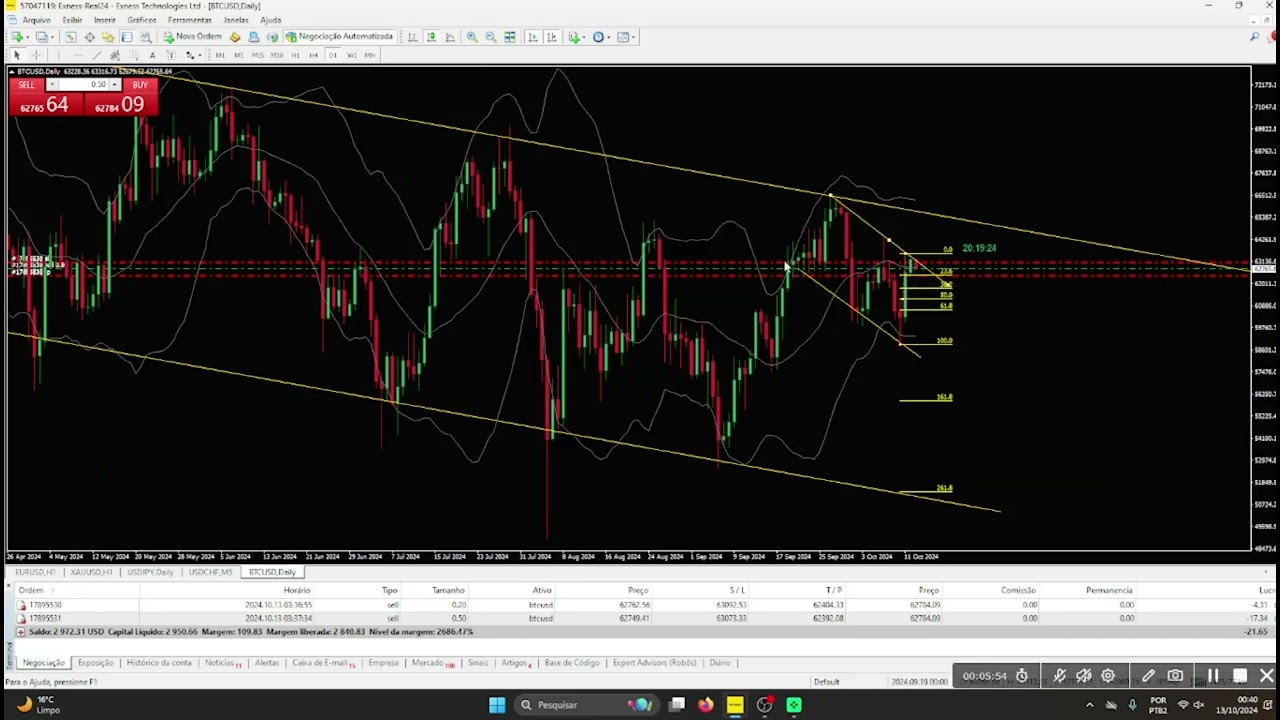Open the Histórico da conta tab
1280x720 pixels.
click(x=159, y=663)
